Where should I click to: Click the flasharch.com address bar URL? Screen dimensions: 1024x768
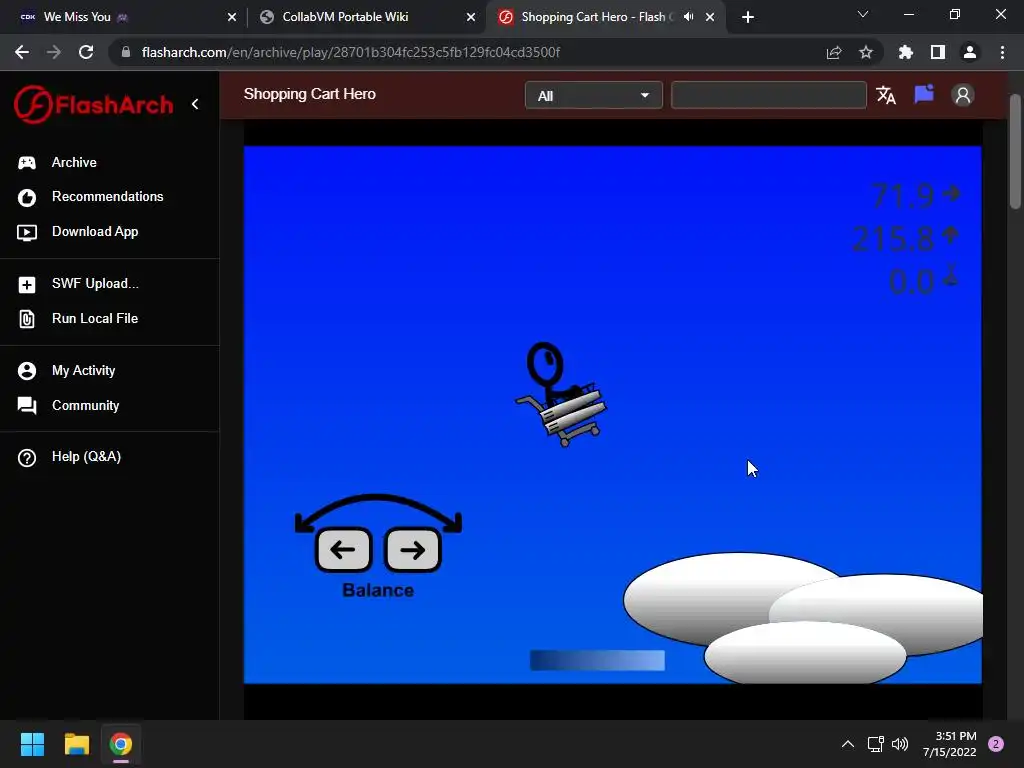[351, 52]
